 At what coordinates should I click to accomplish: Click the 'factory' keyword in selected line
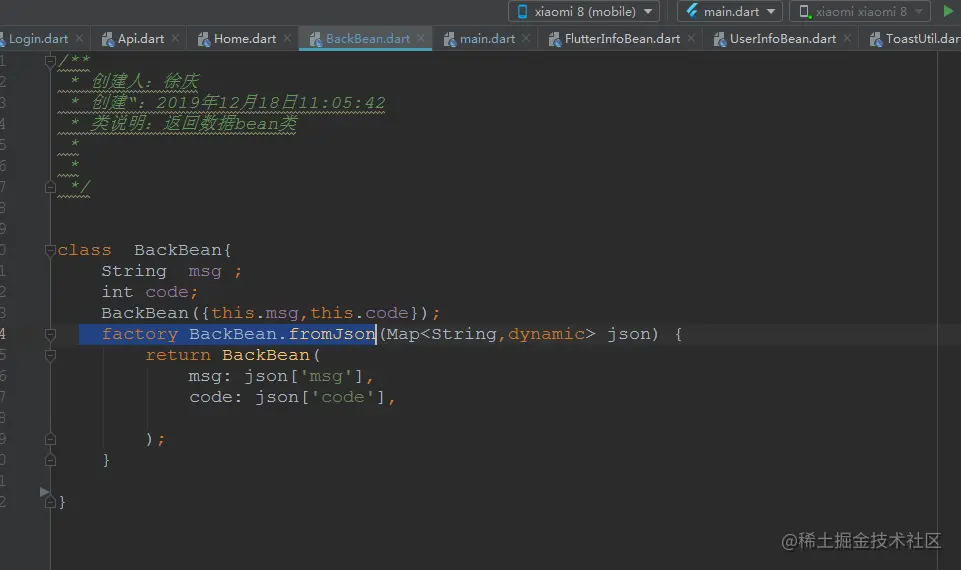coord(140,334)
